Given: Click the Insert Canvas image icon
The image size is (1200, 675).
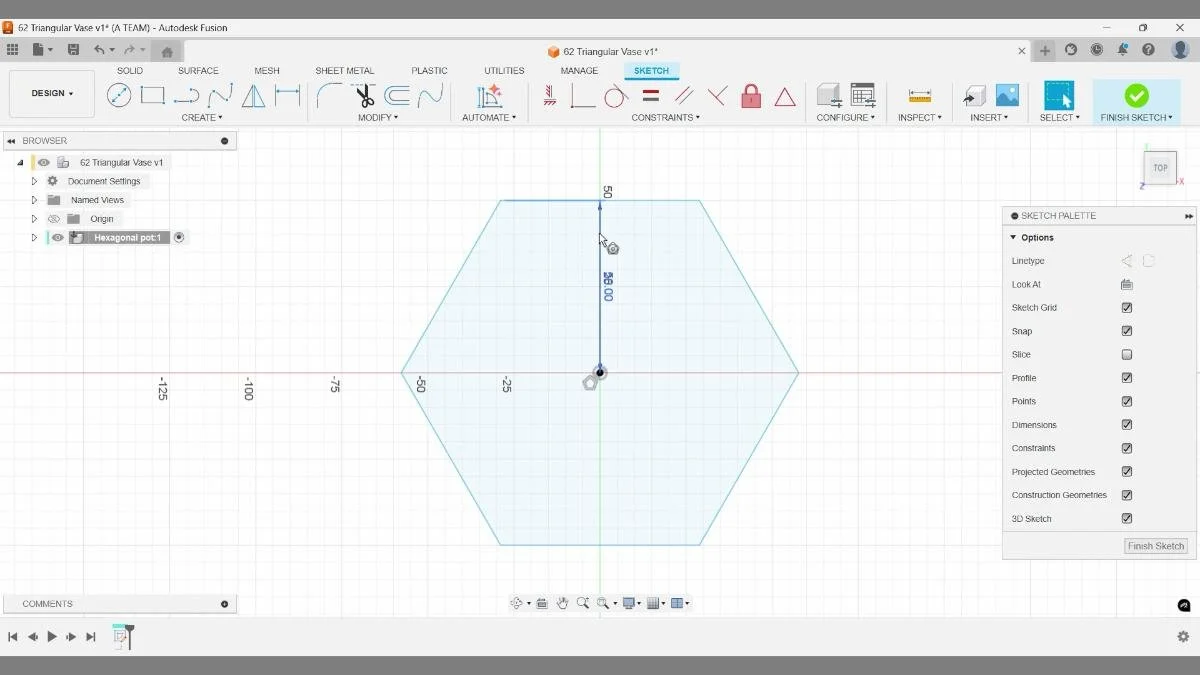Looking at the screenshot, I should [1008, 96].
